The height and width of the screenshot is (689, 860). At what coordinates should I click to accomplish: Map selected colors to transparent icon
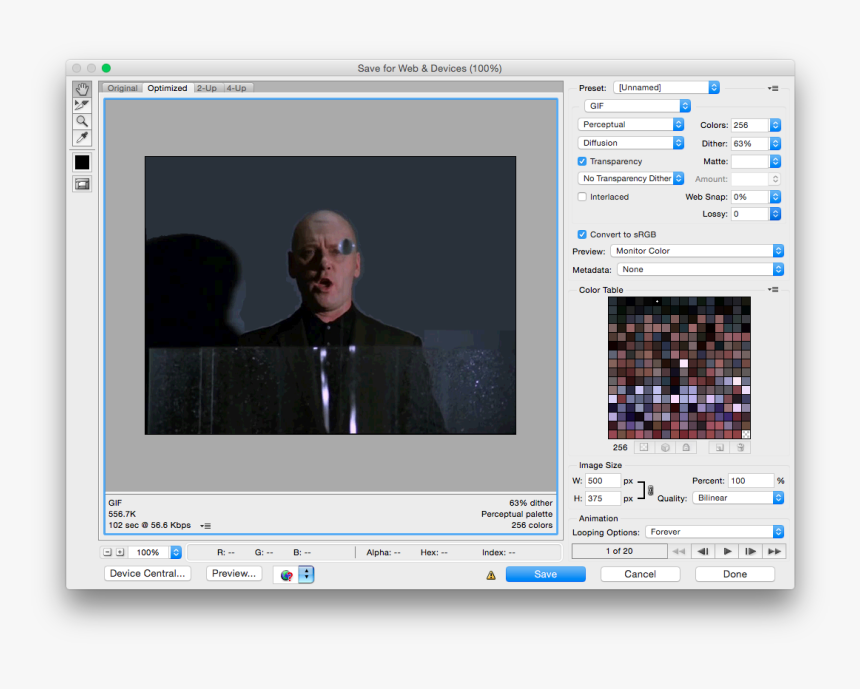pyautogui.click(x=644, y=448)
